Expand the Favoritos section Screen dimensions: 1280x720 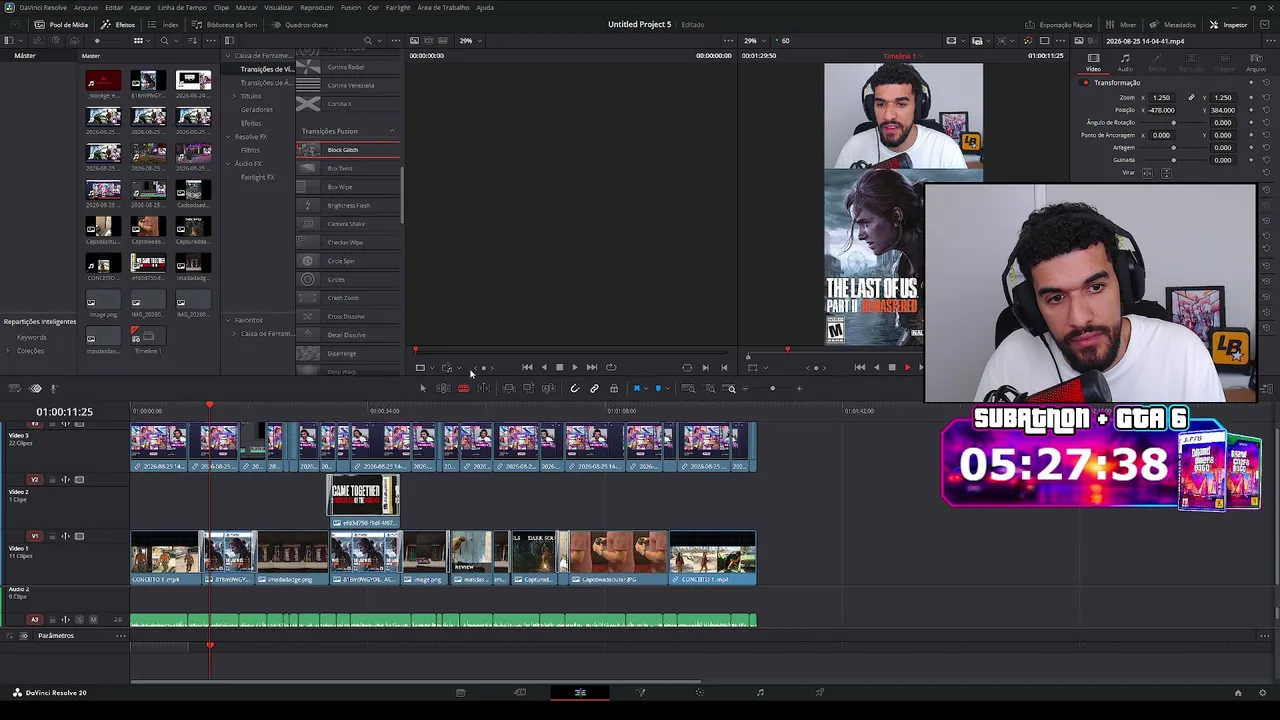[227, 320]
